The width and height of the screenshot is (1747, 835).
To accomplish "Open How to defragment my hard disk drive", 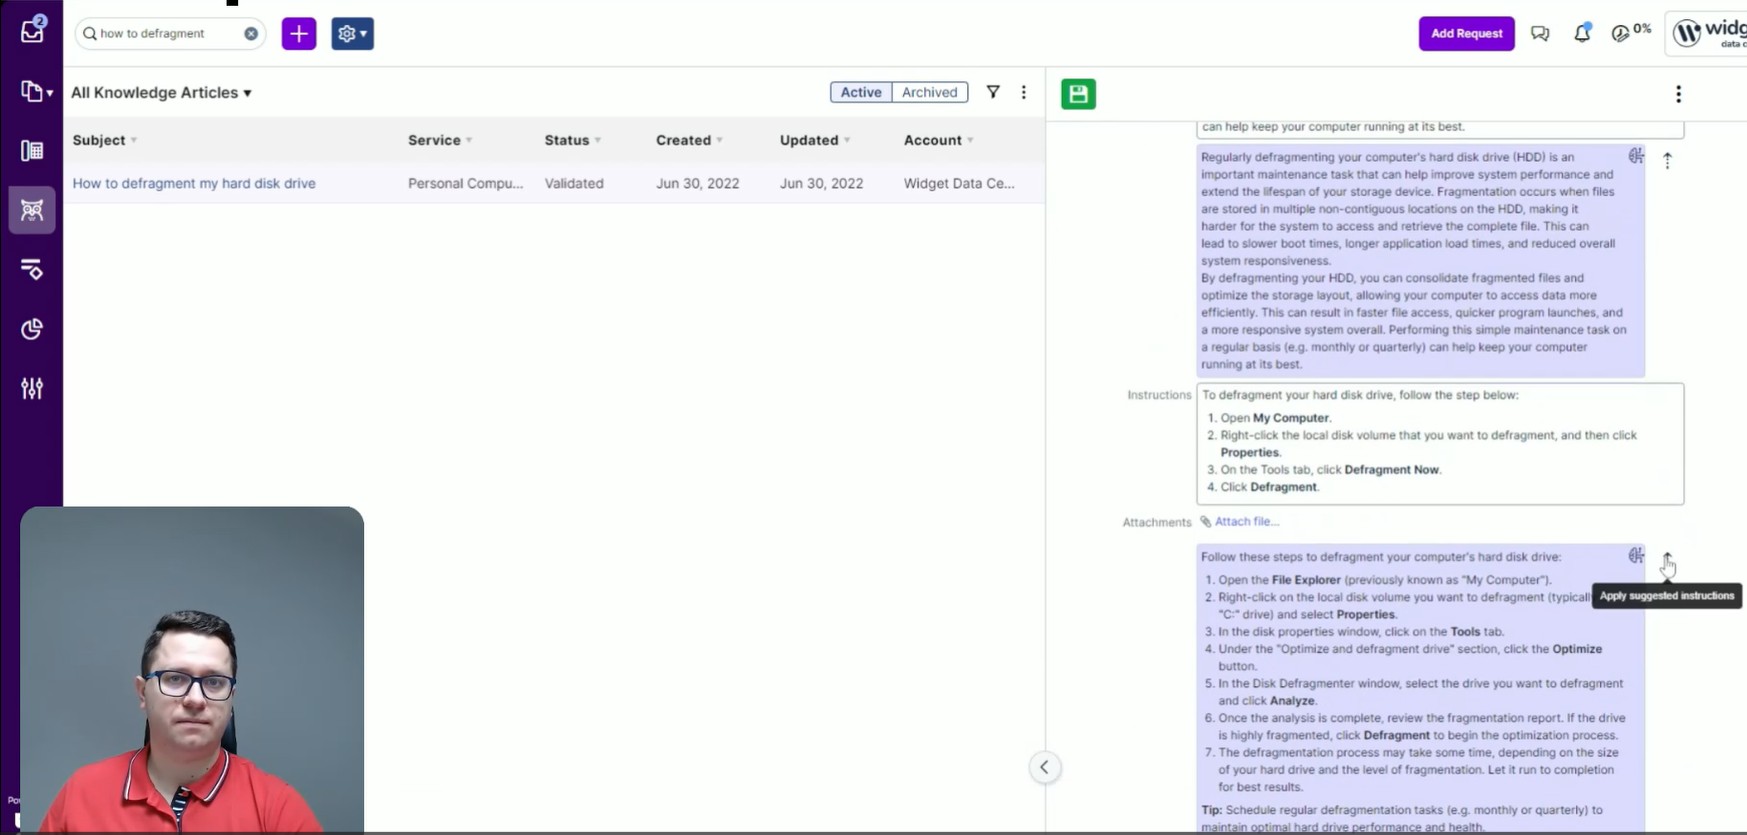I will [194, 184].
